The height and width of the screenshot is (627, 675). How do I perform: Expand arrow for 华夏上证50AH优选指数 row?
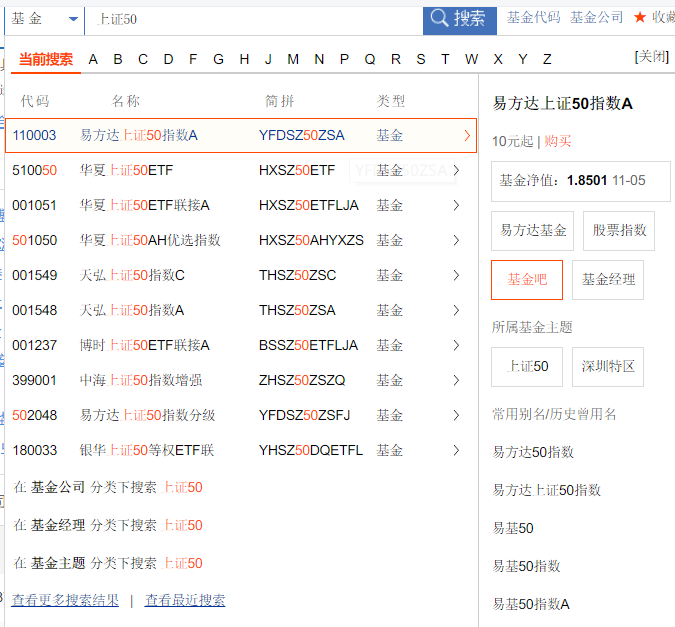pyautogui.click(x=456, y=240)
